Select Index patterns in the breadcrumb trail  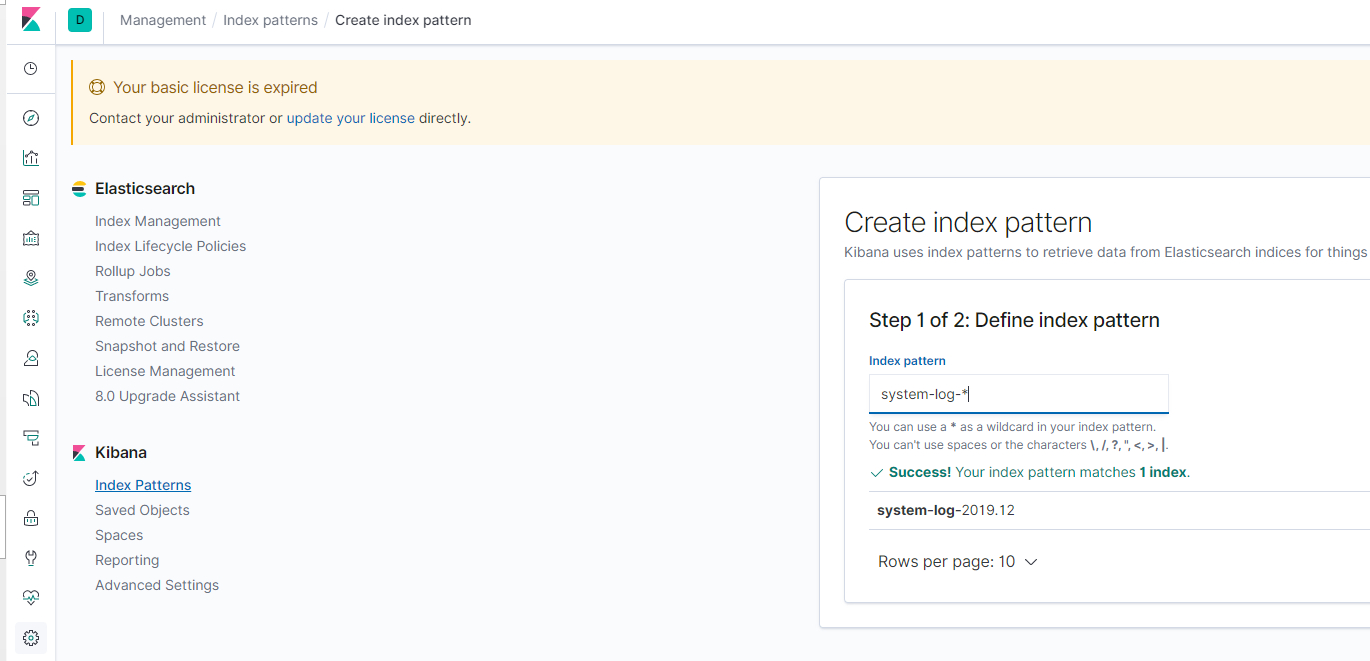pyautogui.click(x=270, y=19)
